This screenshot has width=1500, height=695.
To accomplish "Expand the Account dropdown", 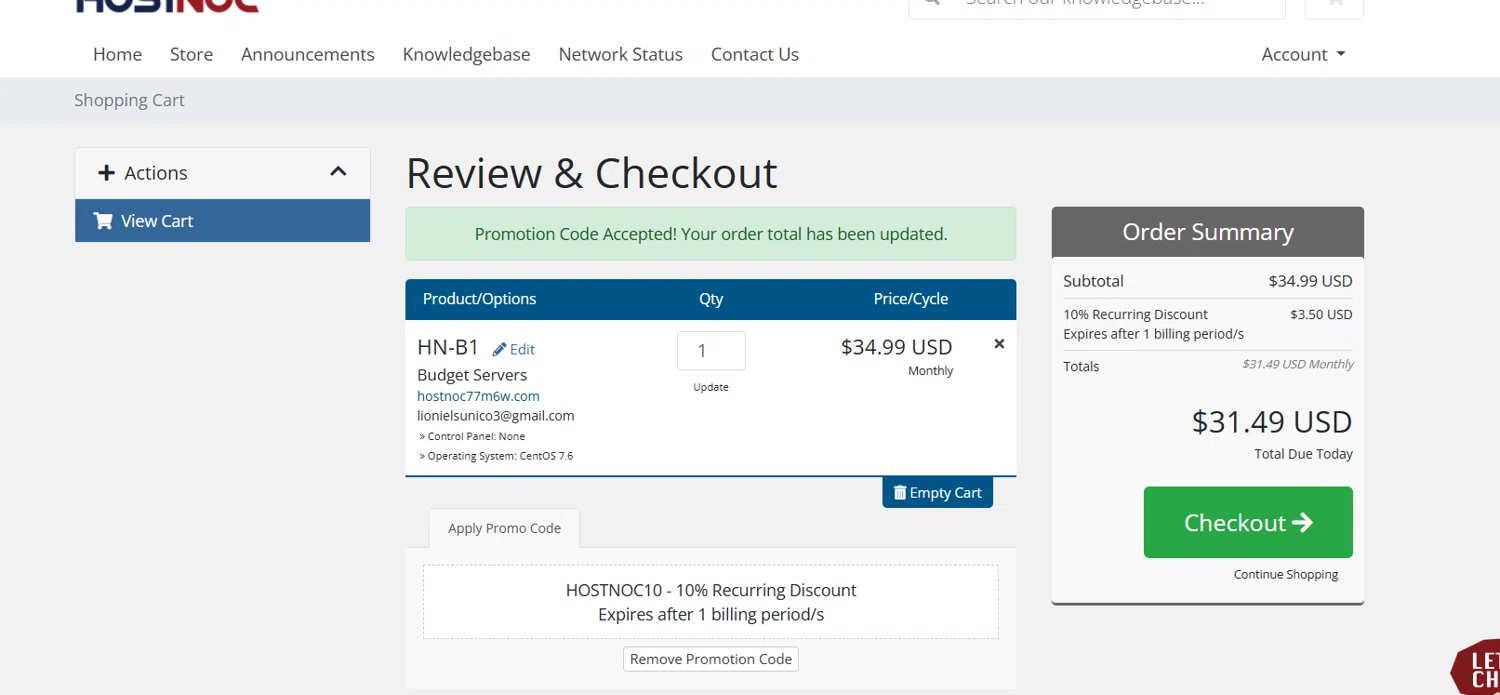I will click(1303, 54).
